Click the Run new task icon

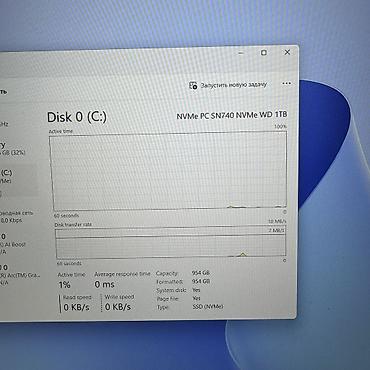[193, 85]
